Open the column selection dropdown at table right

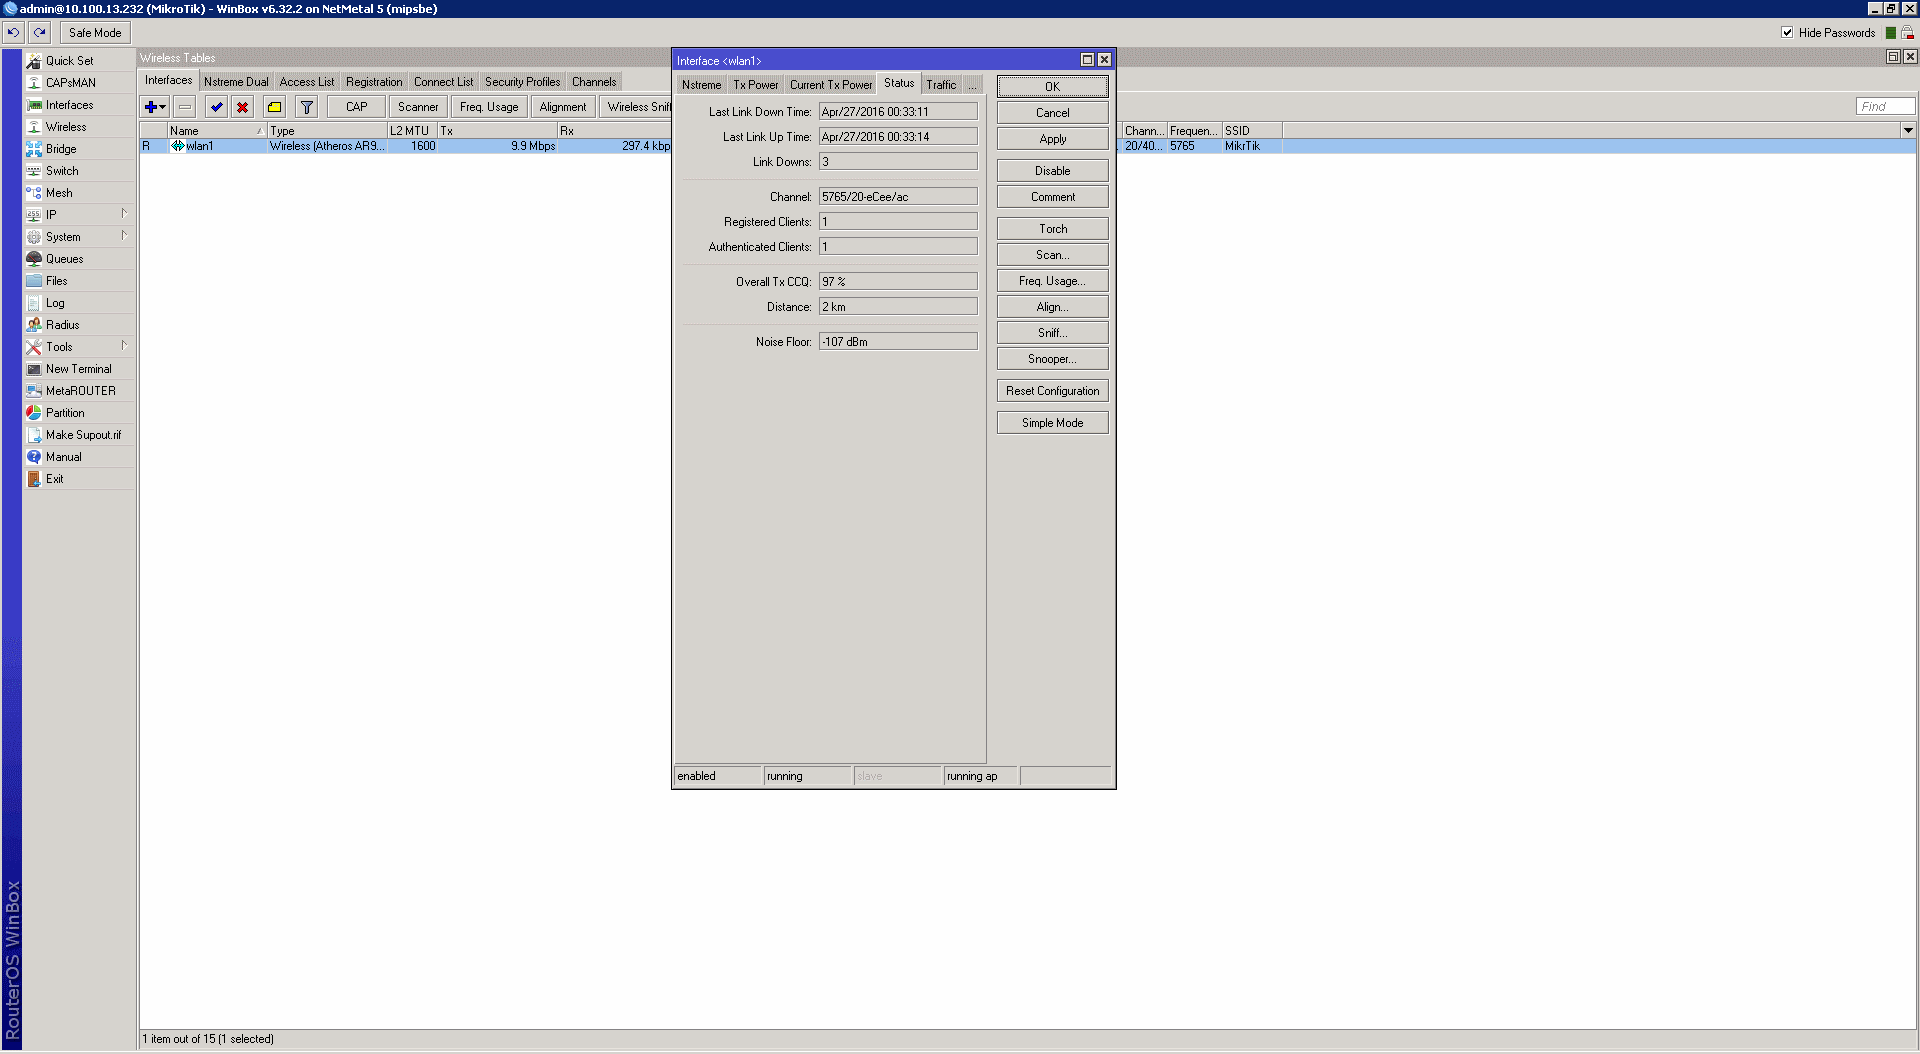click(1908, 130)
